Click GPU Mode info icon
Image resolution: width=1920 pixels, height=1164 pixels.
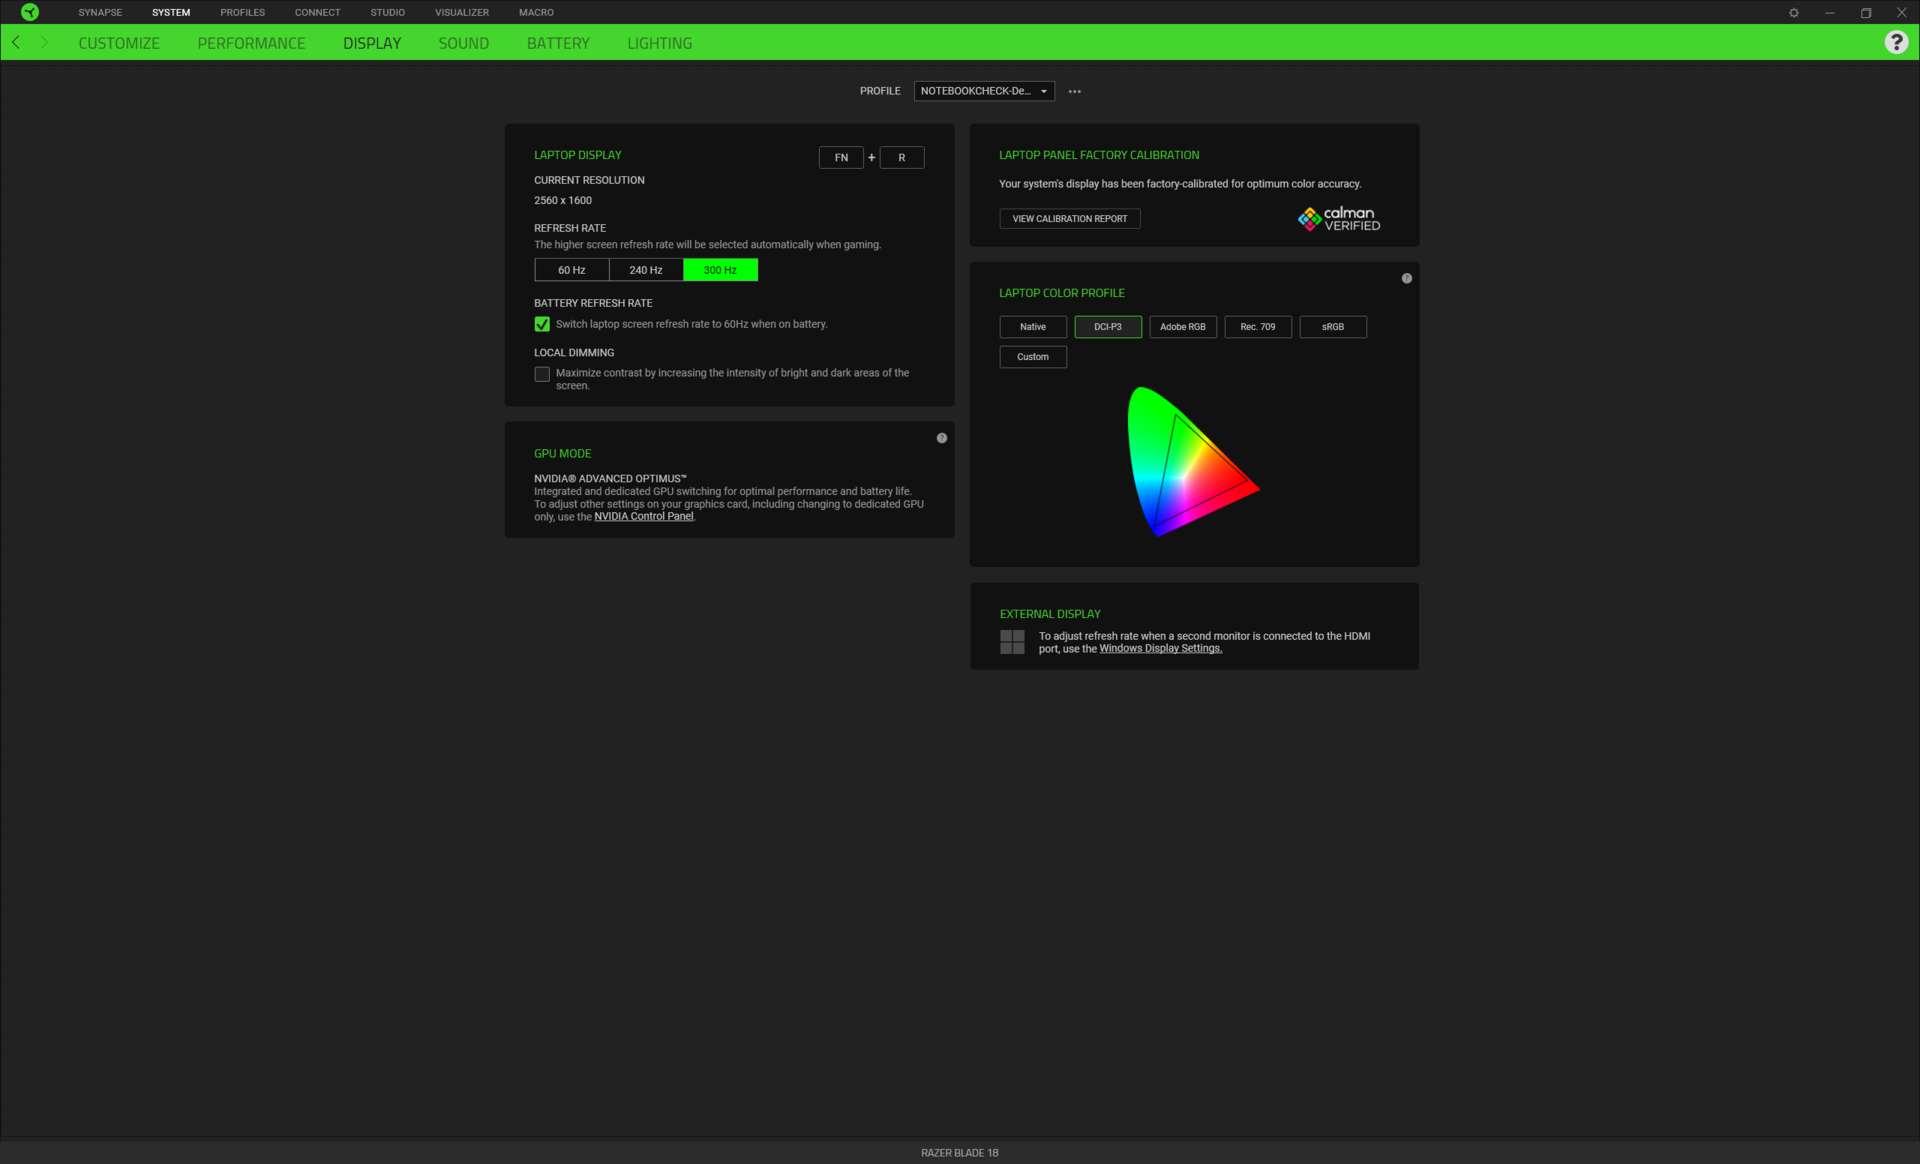coord(942,438)
